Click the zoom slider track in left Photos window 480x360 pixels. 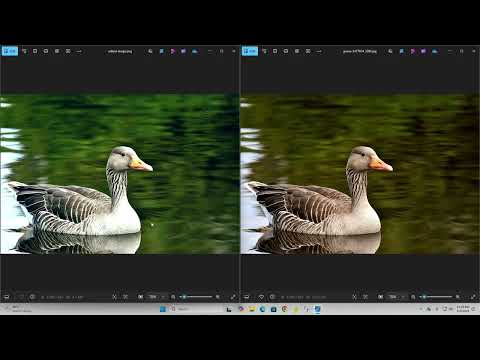tap(196, 297)
